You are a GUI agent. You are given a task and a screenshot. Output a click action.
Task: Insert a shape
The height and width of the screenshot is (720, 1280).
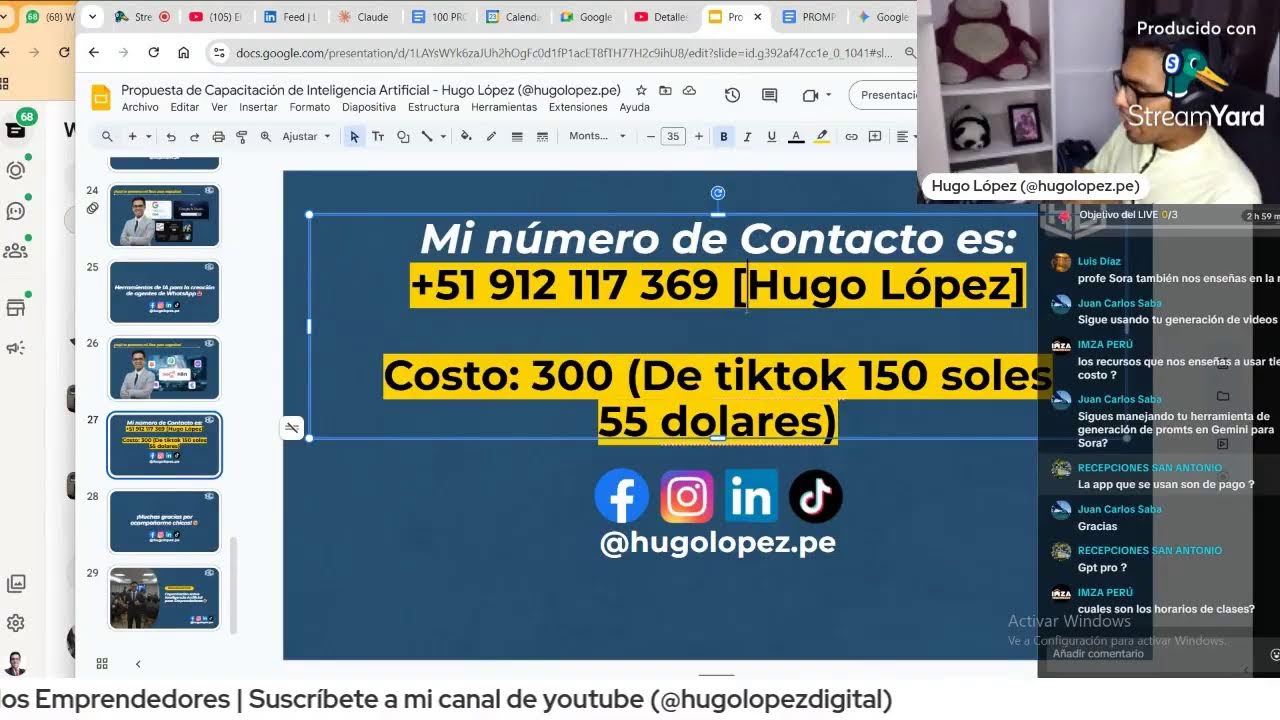click(403, 136)
